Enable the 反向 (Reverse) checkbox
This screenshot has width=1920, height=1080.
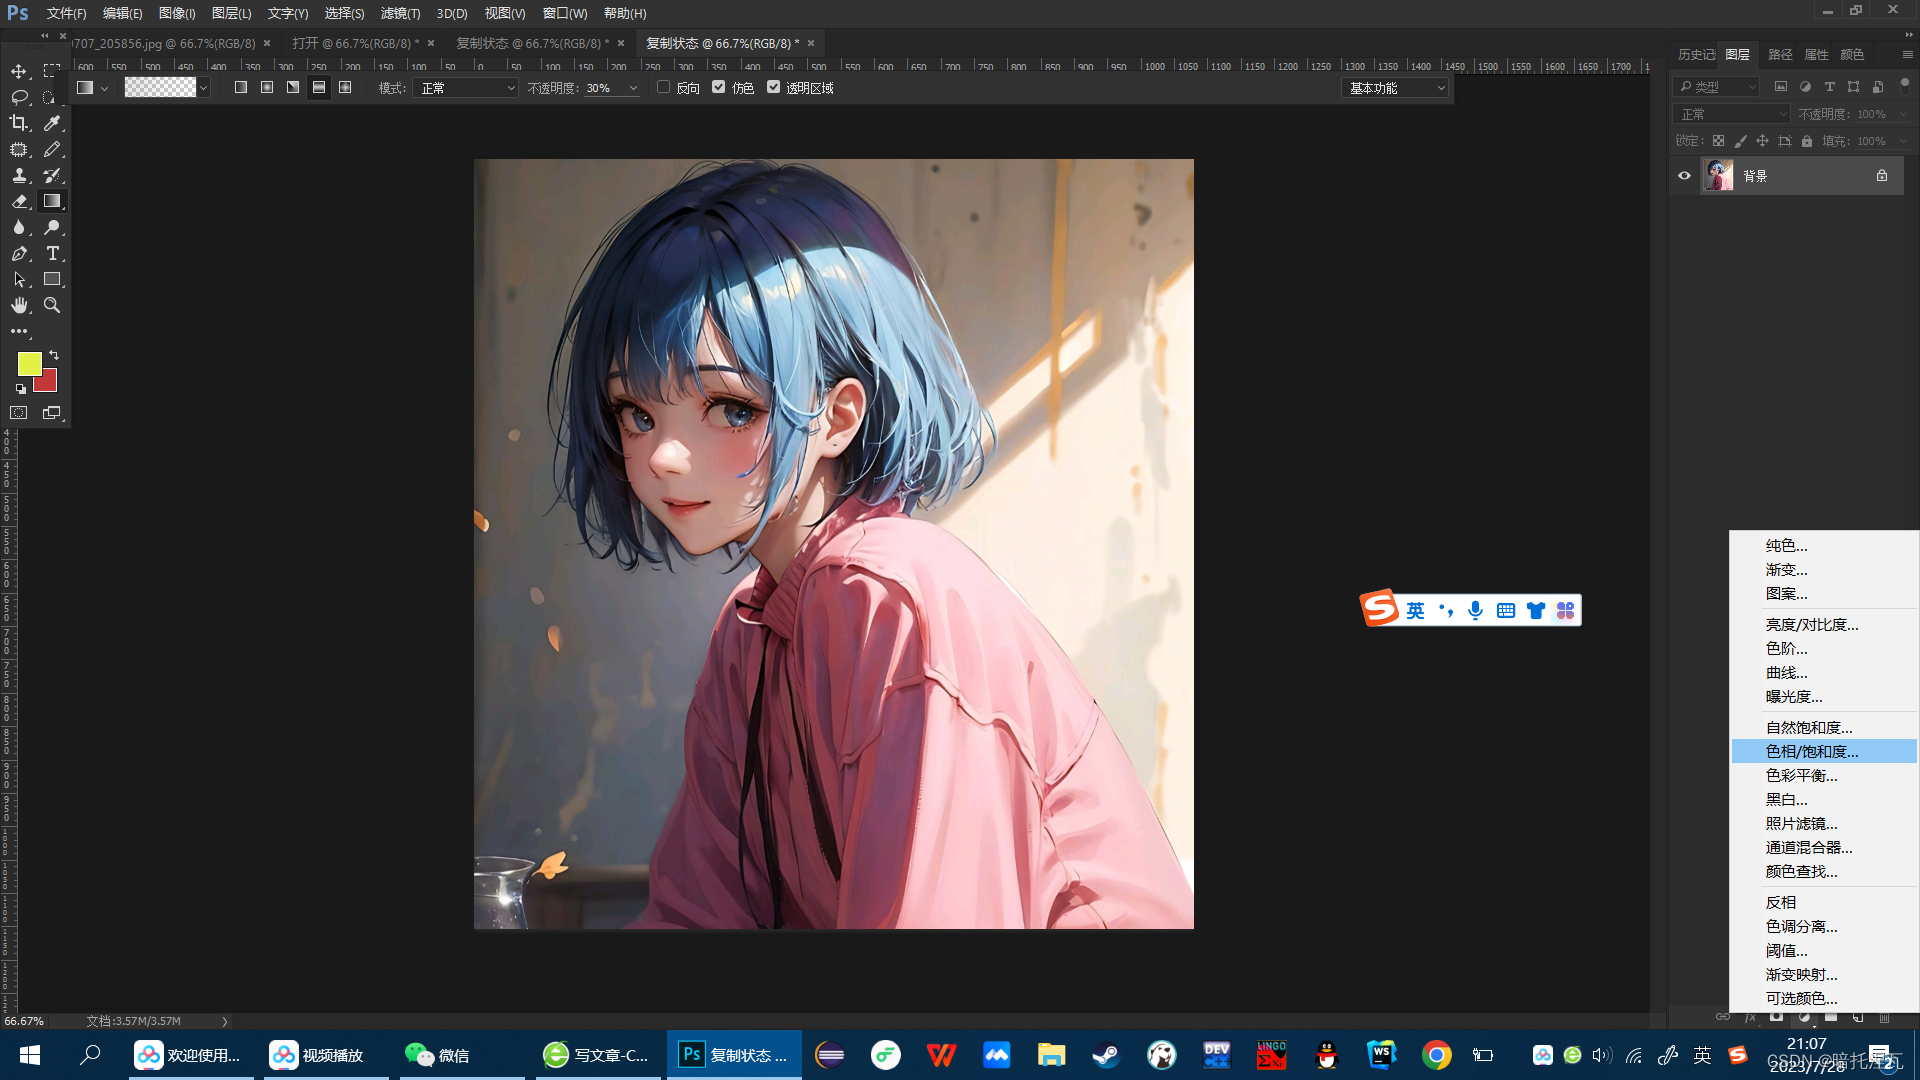(663, 87)
